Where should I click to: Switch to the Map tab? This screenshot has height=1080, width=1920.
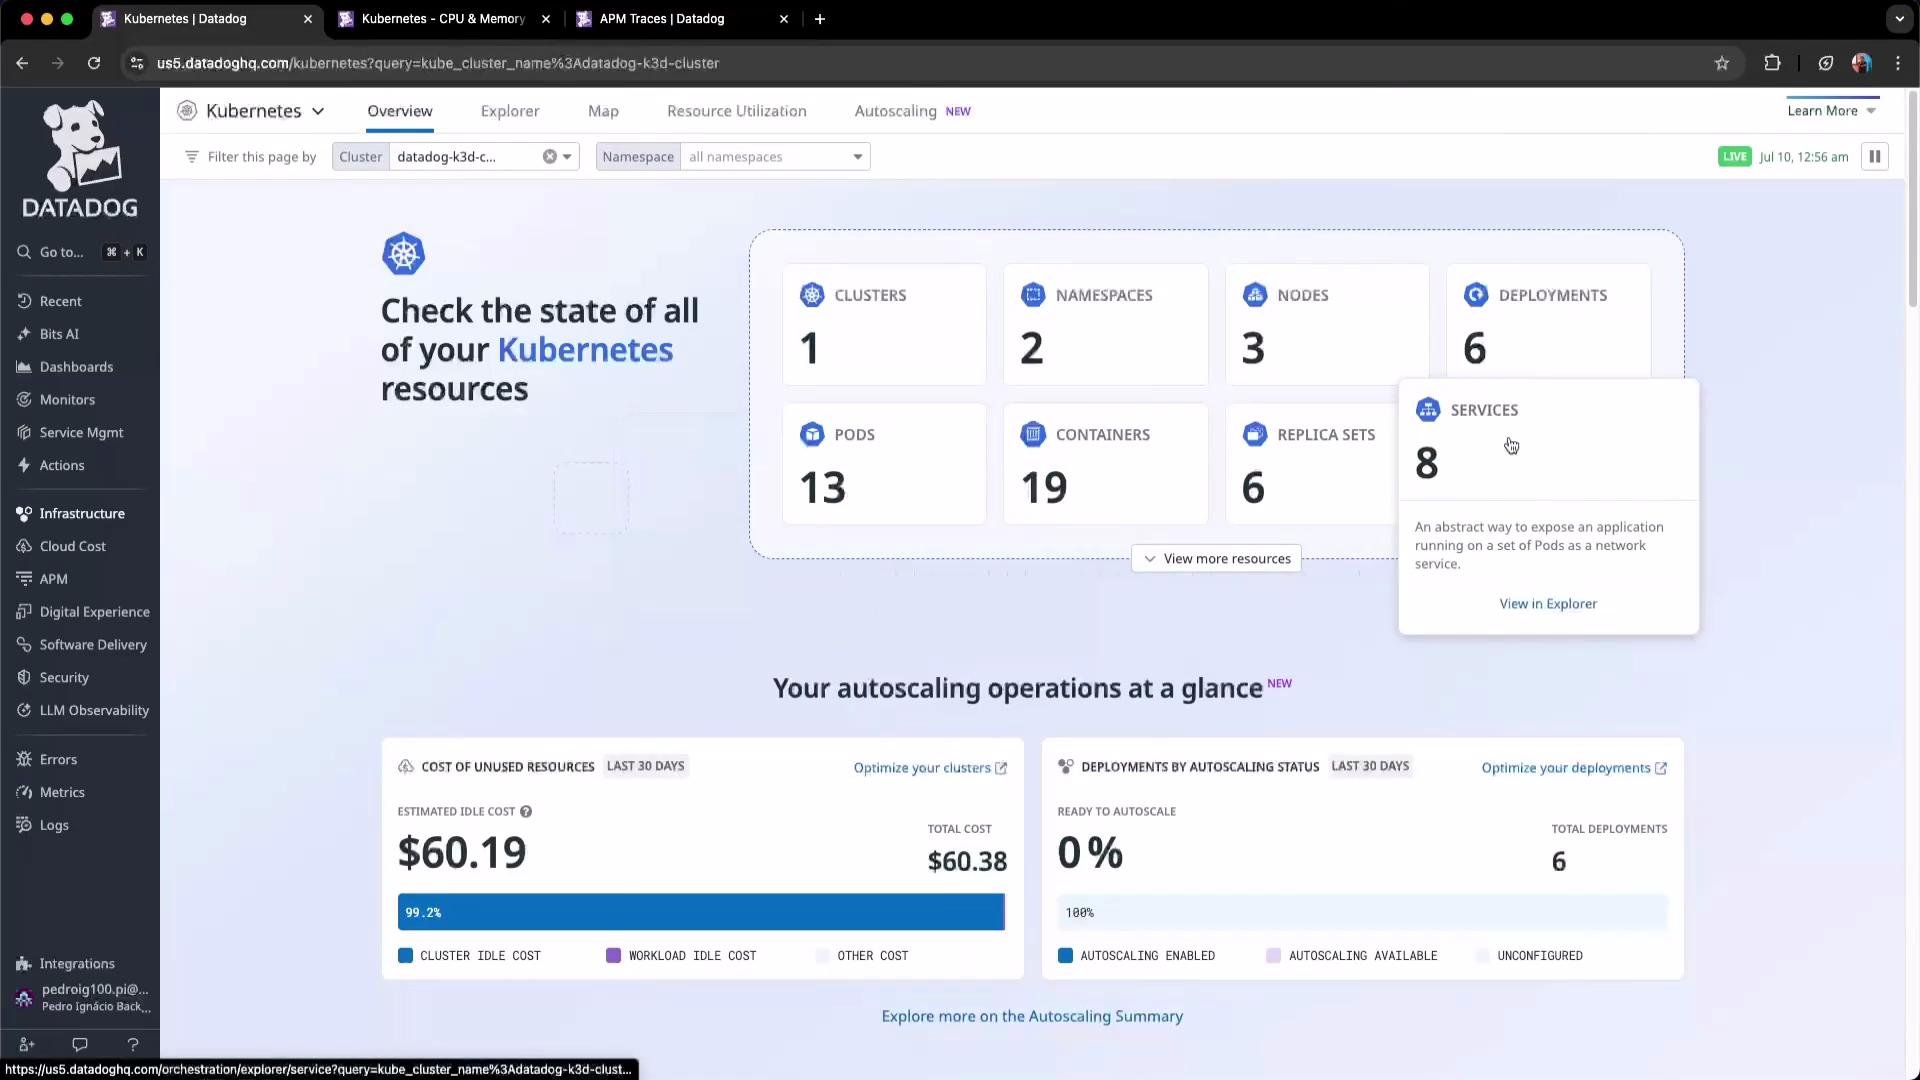(603, 111)
